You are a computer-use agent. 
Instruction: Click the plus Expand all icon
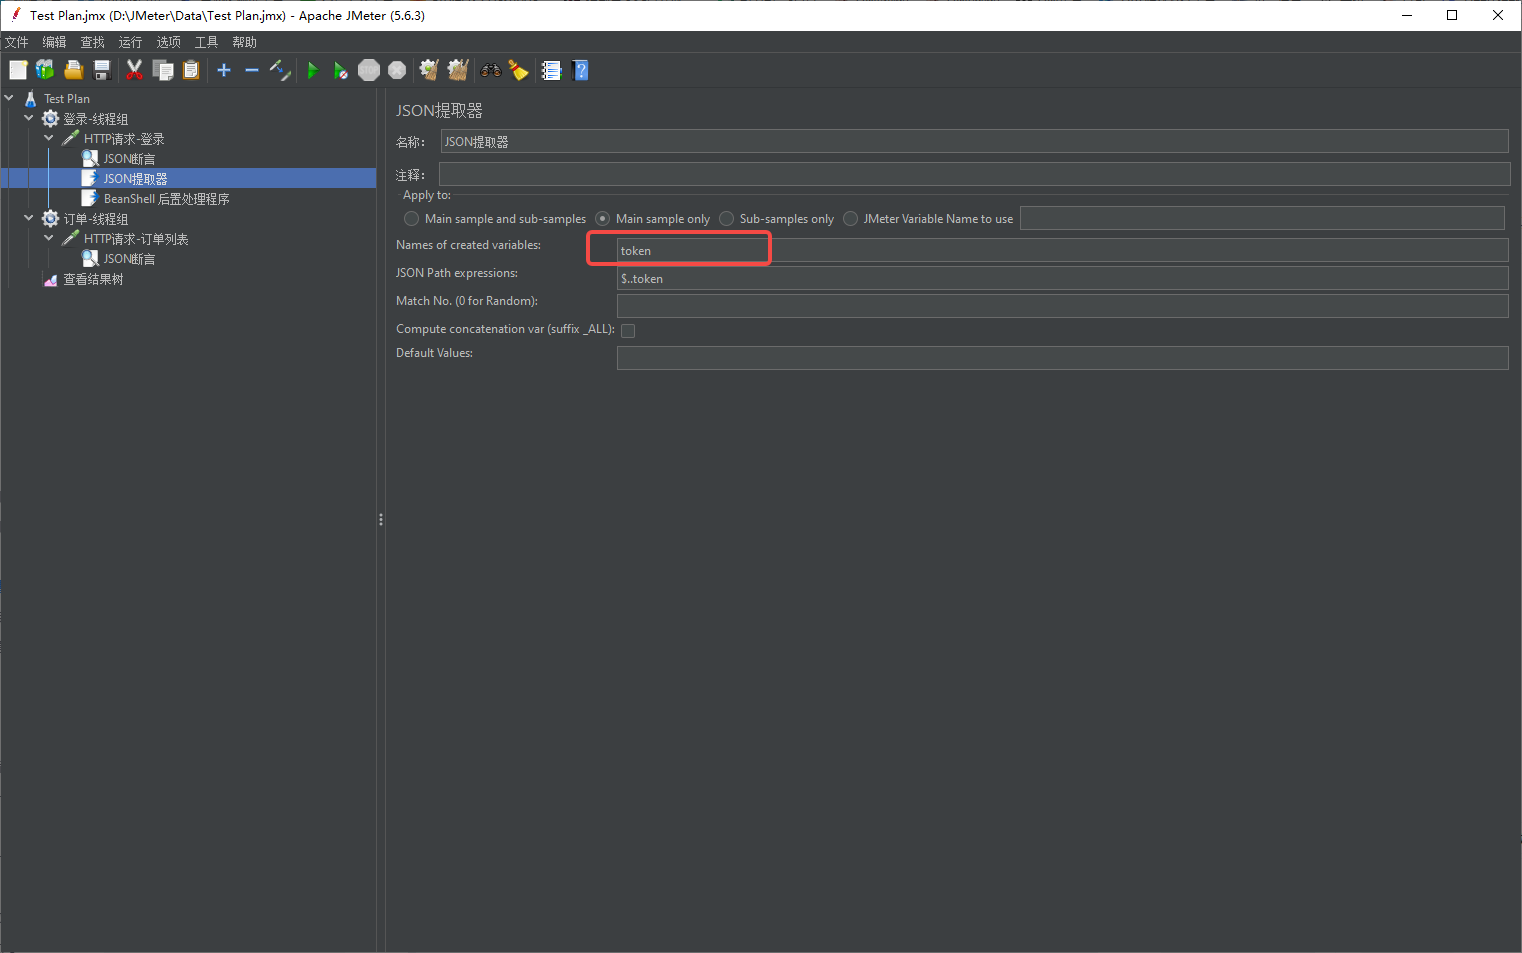[224, 70]
